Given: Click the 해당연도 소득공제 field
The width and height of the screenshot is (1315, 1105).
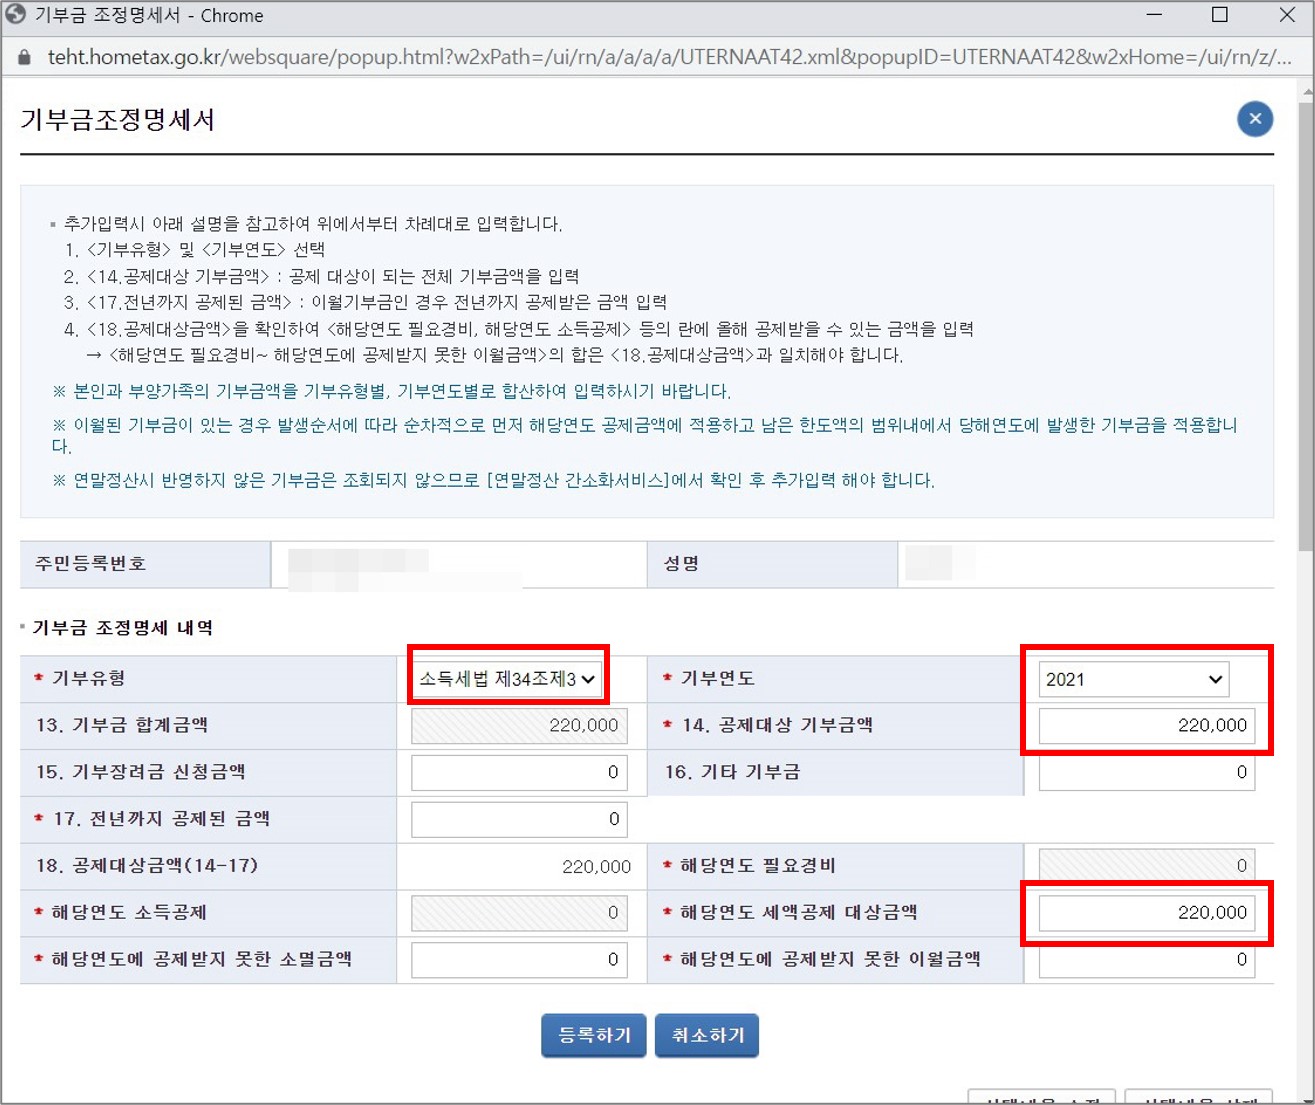Looking at the screenshot, I should [519, 912].
